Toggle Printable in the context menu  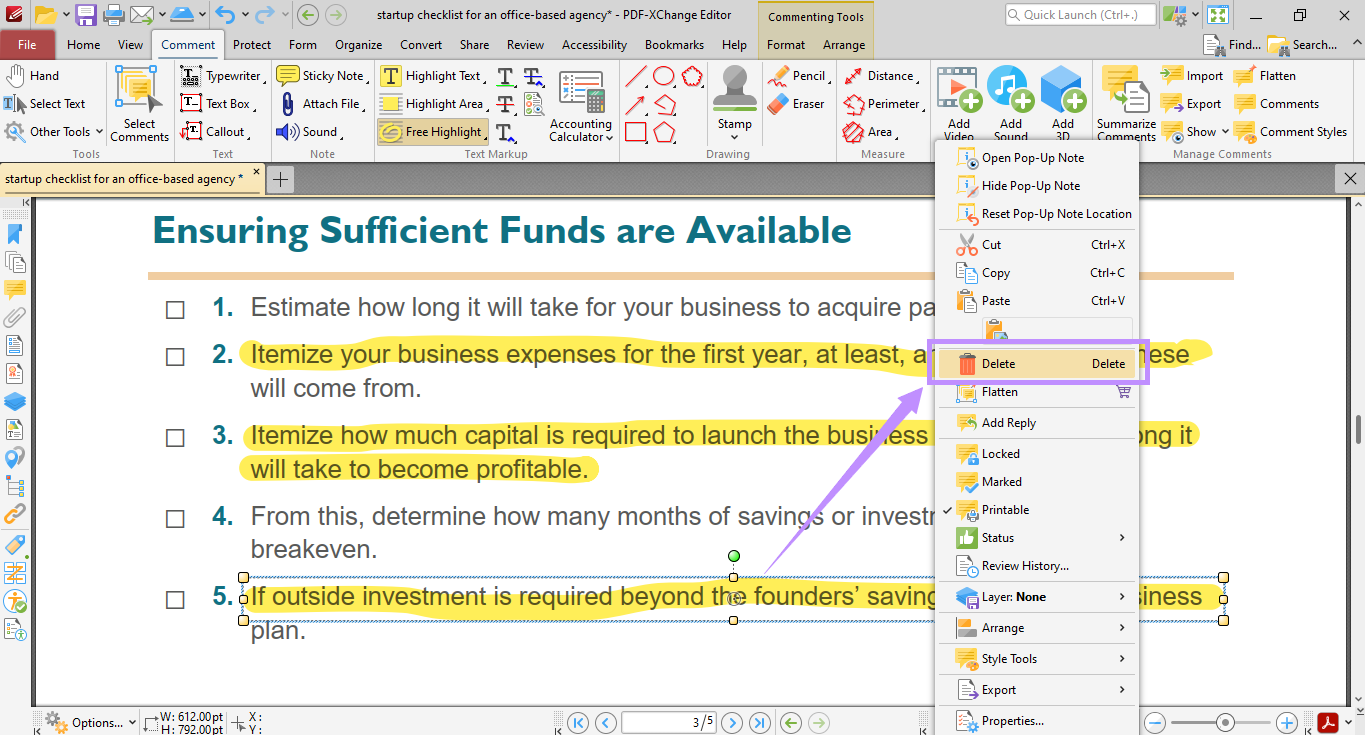[x=1005, y=509]
